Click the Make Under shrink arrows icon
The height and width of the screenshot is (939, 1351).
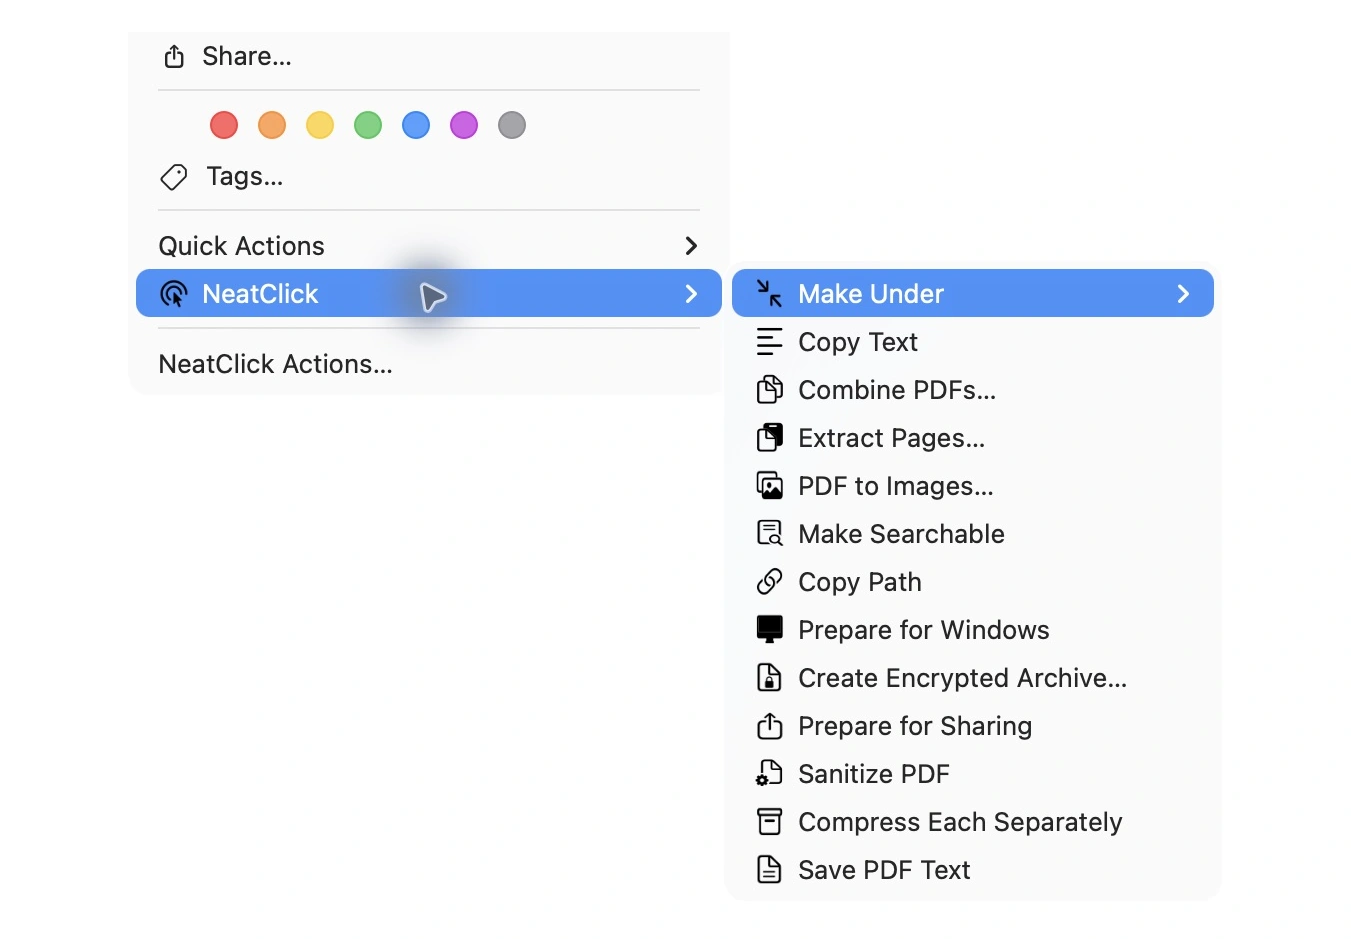[x=769, y=293]
